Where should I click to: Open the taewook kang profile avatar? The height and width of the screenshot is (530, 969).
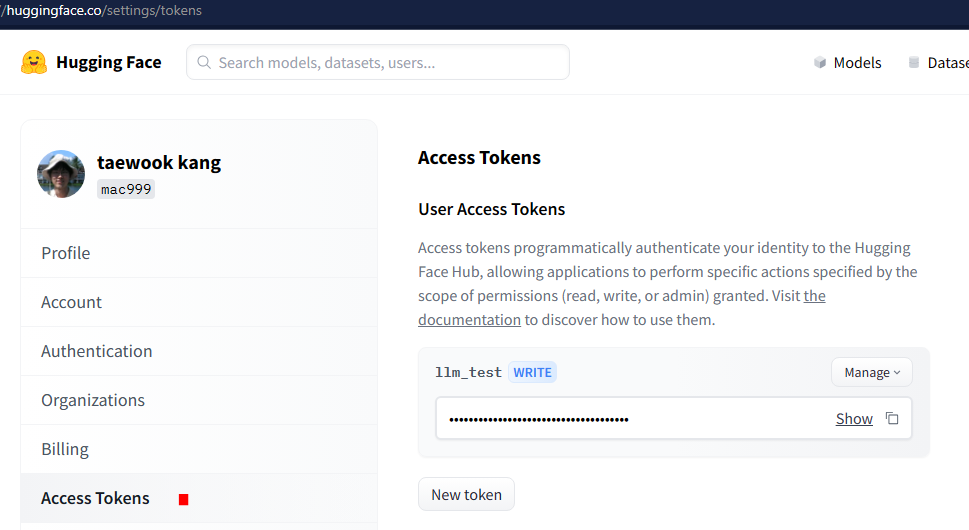[x=61, y=174]
